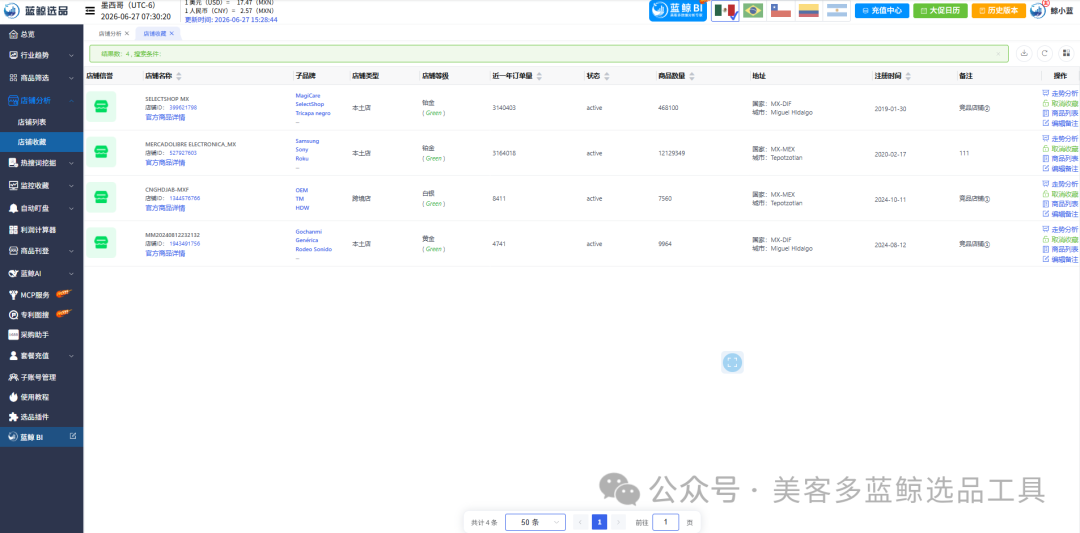Expand 商品刊登 sidebar menu
Viewport: 1080px width, 533px height.
click(x=41, y=251)
